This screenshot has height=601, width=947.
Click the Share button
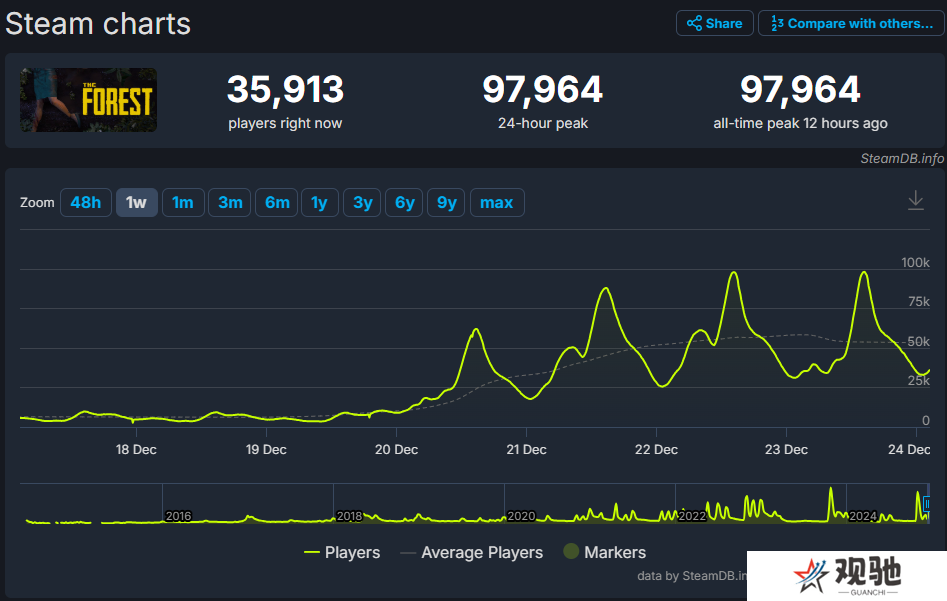[714, 24]
